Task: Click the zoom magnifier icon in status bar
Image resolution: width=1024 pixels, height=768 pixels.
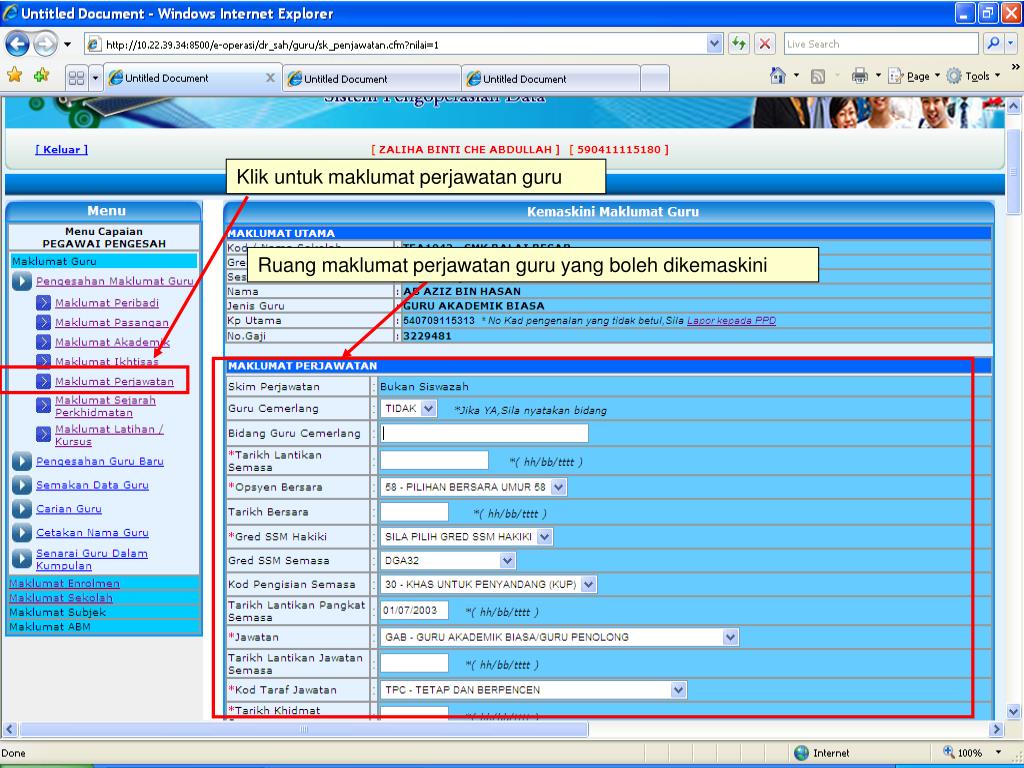Action: pos(948,752)
